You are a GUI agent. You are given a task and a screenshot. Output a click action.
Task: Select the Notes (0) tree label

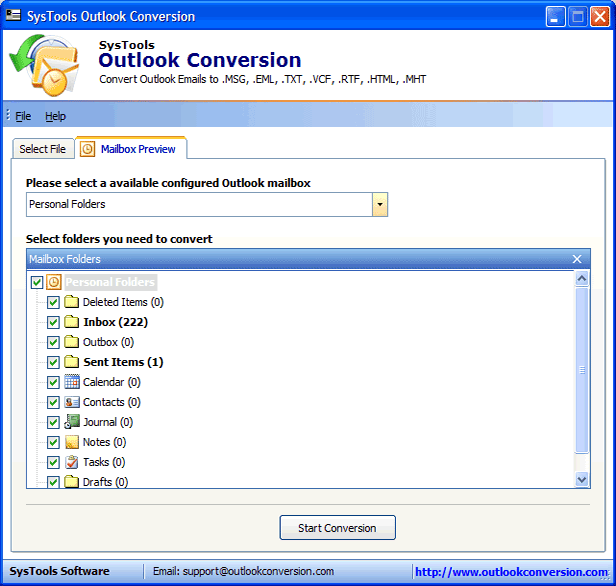click(104, 442)
